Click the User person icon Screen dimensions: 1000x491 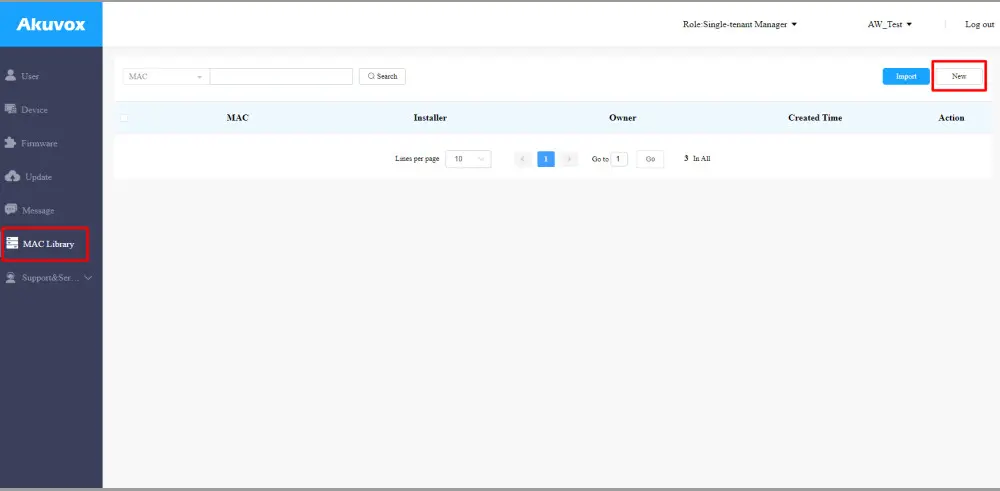10,75
